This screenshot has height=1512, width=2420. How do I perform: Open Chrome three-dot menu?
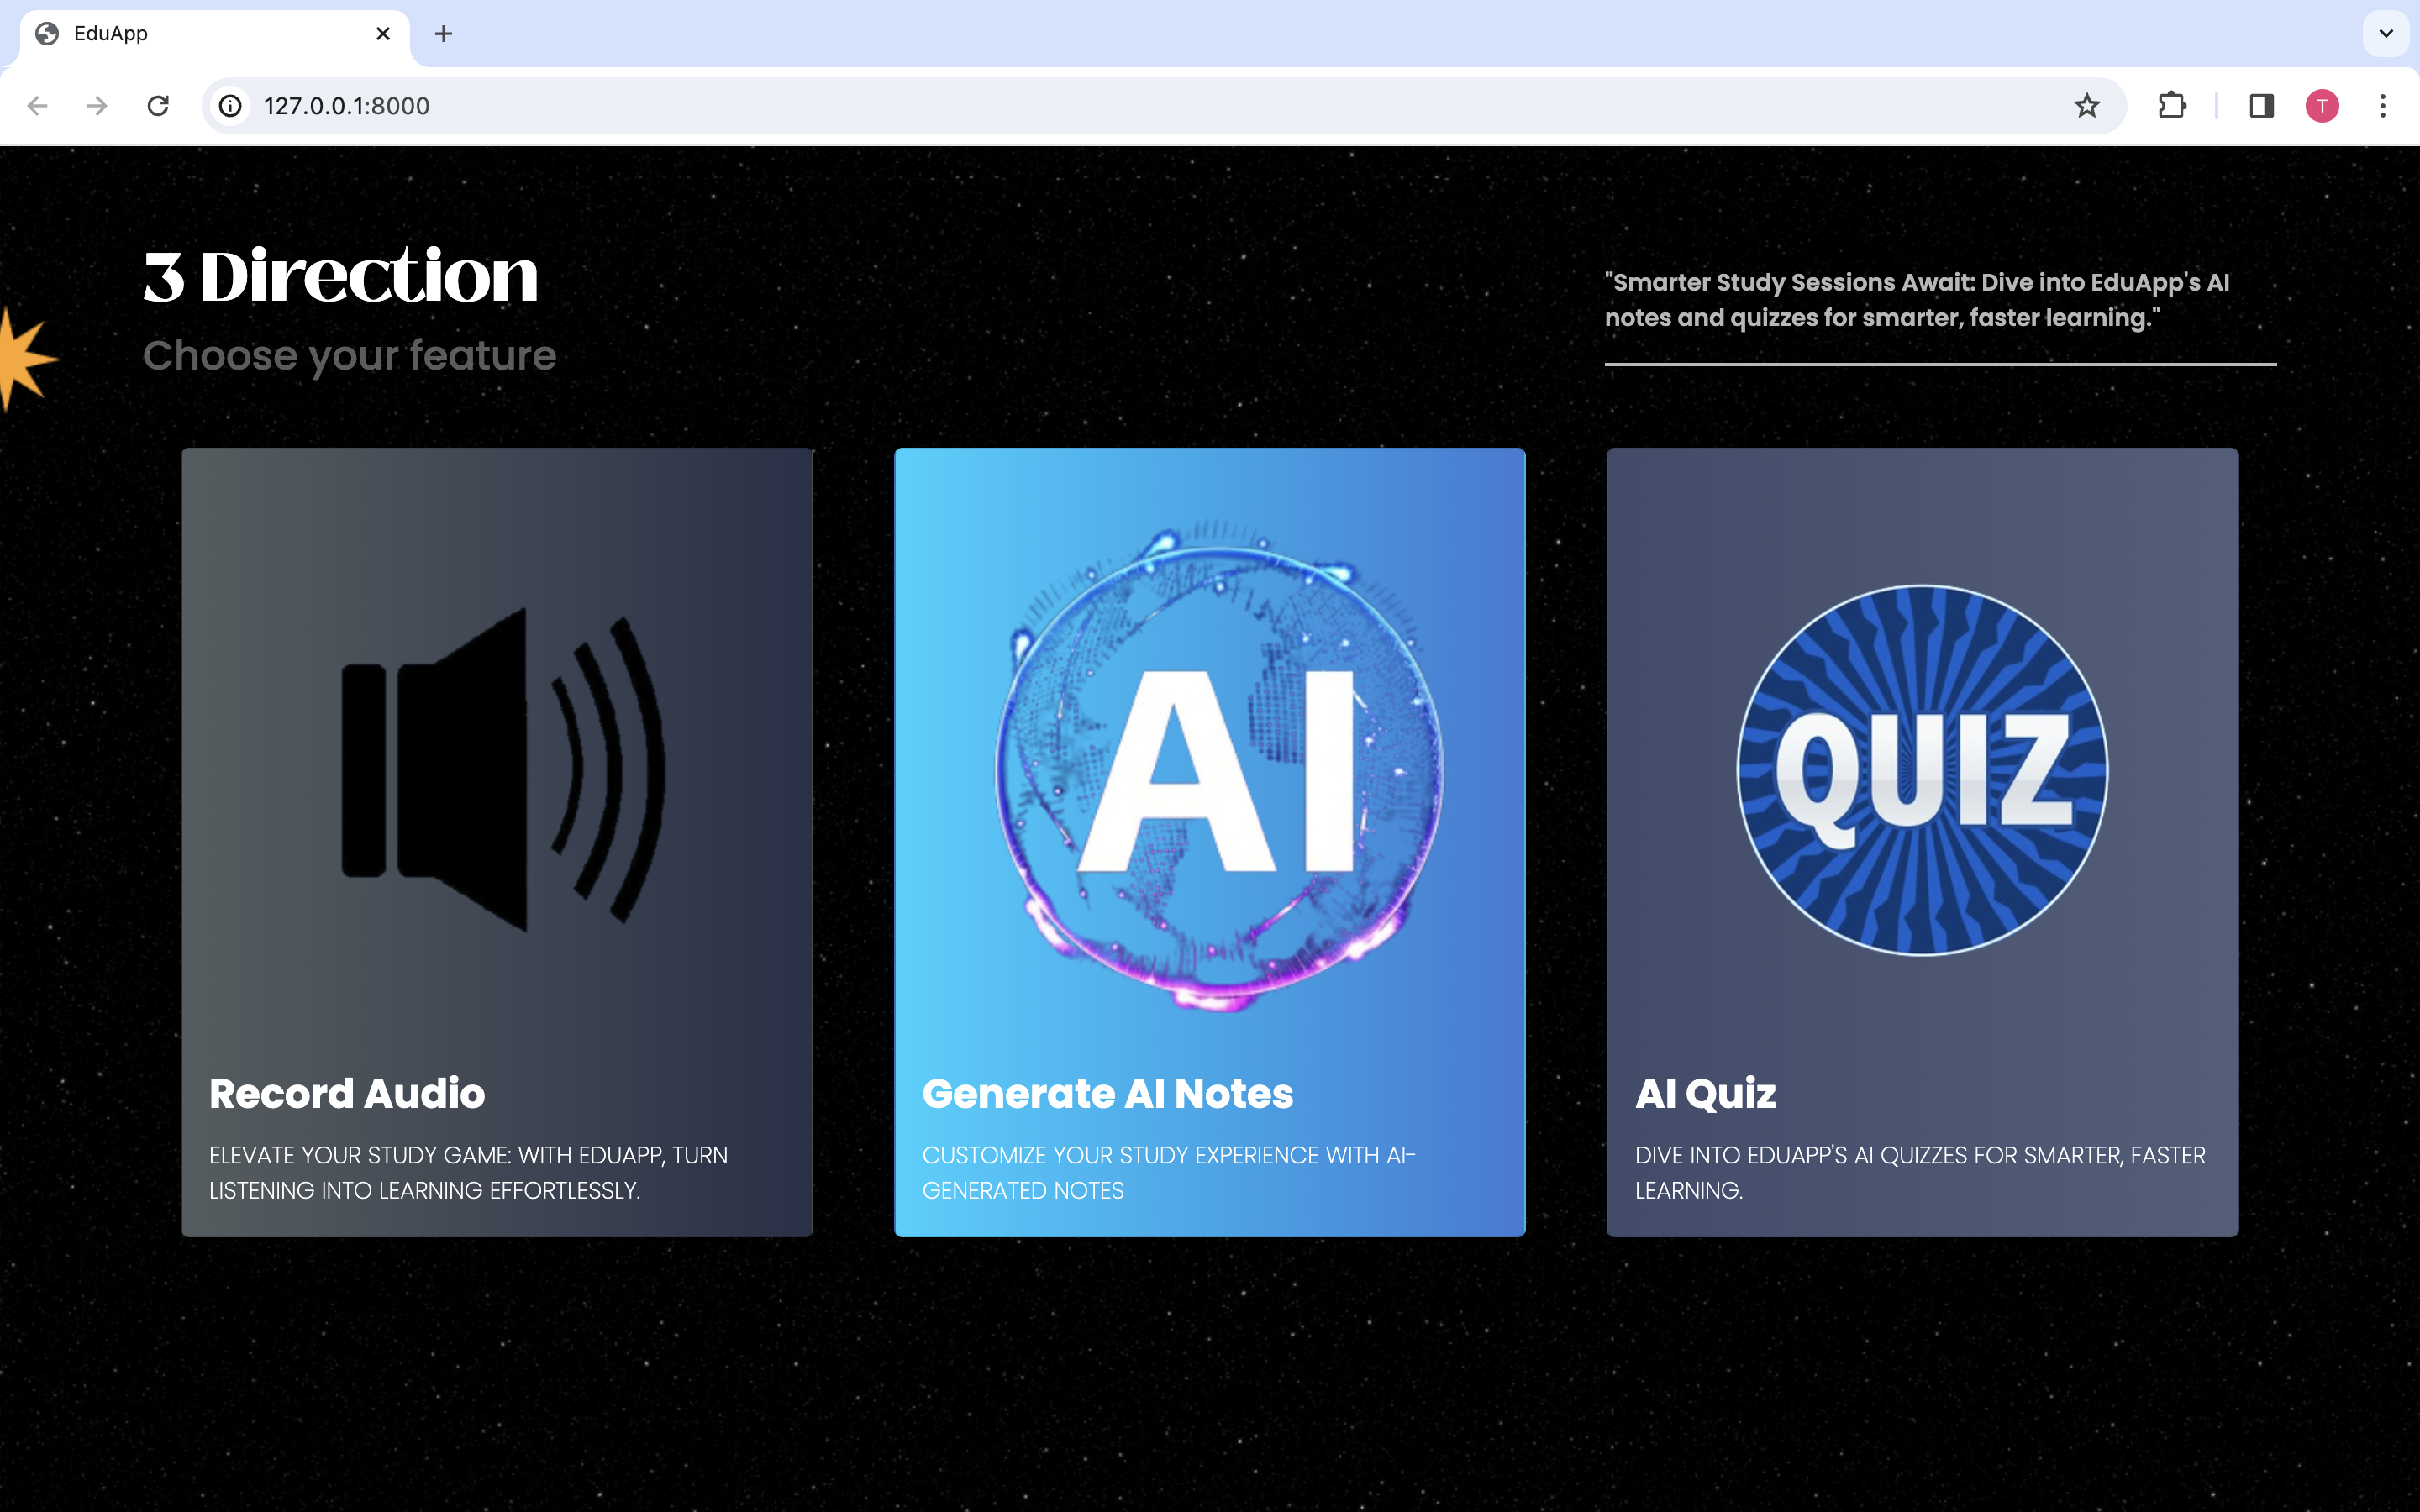tap(2382, 106)
